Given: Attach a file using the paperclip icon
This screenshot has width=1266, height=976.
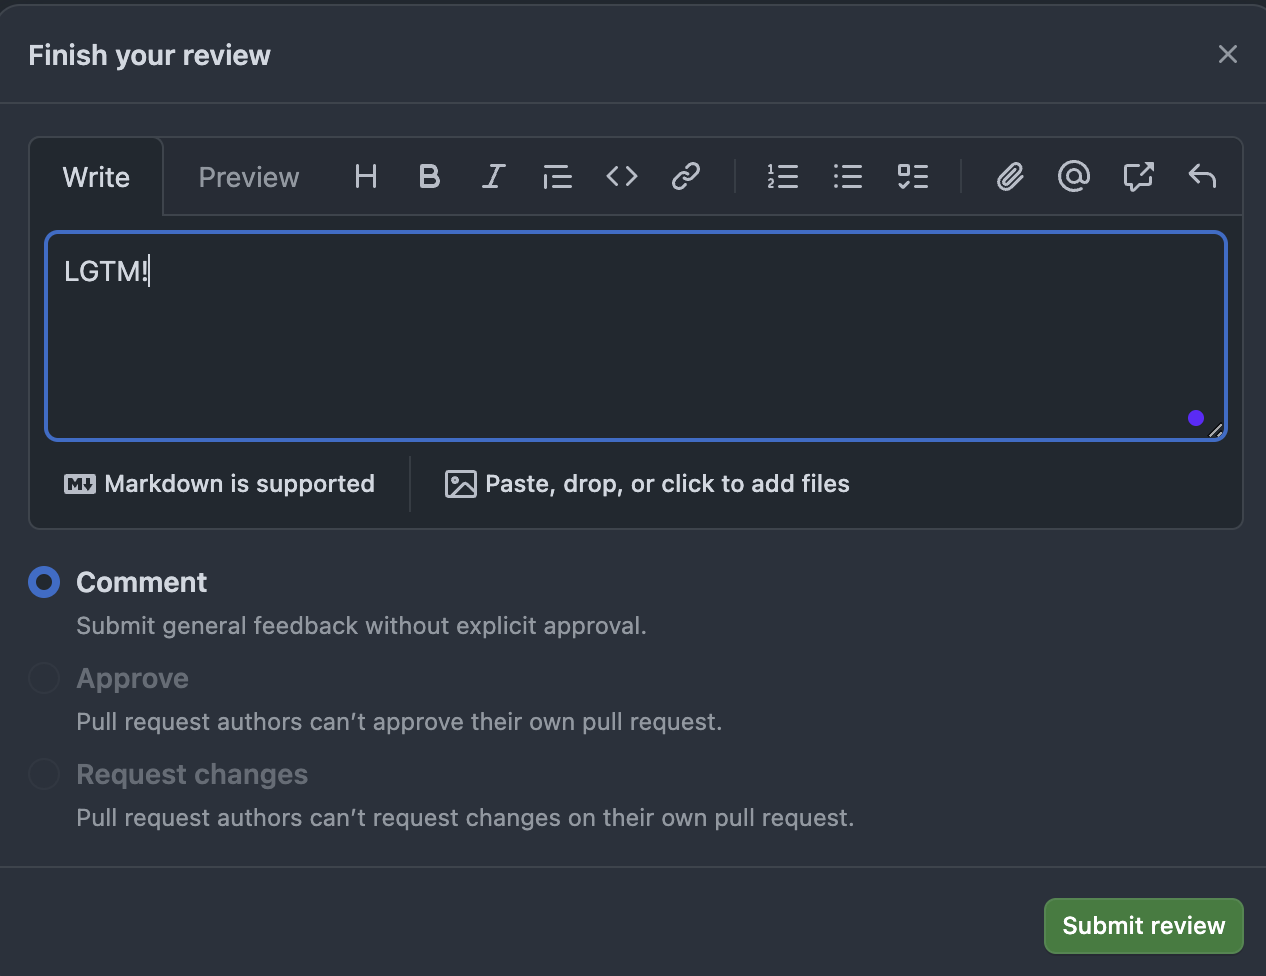Looking at the screenshot, I should pos(1010,177).
